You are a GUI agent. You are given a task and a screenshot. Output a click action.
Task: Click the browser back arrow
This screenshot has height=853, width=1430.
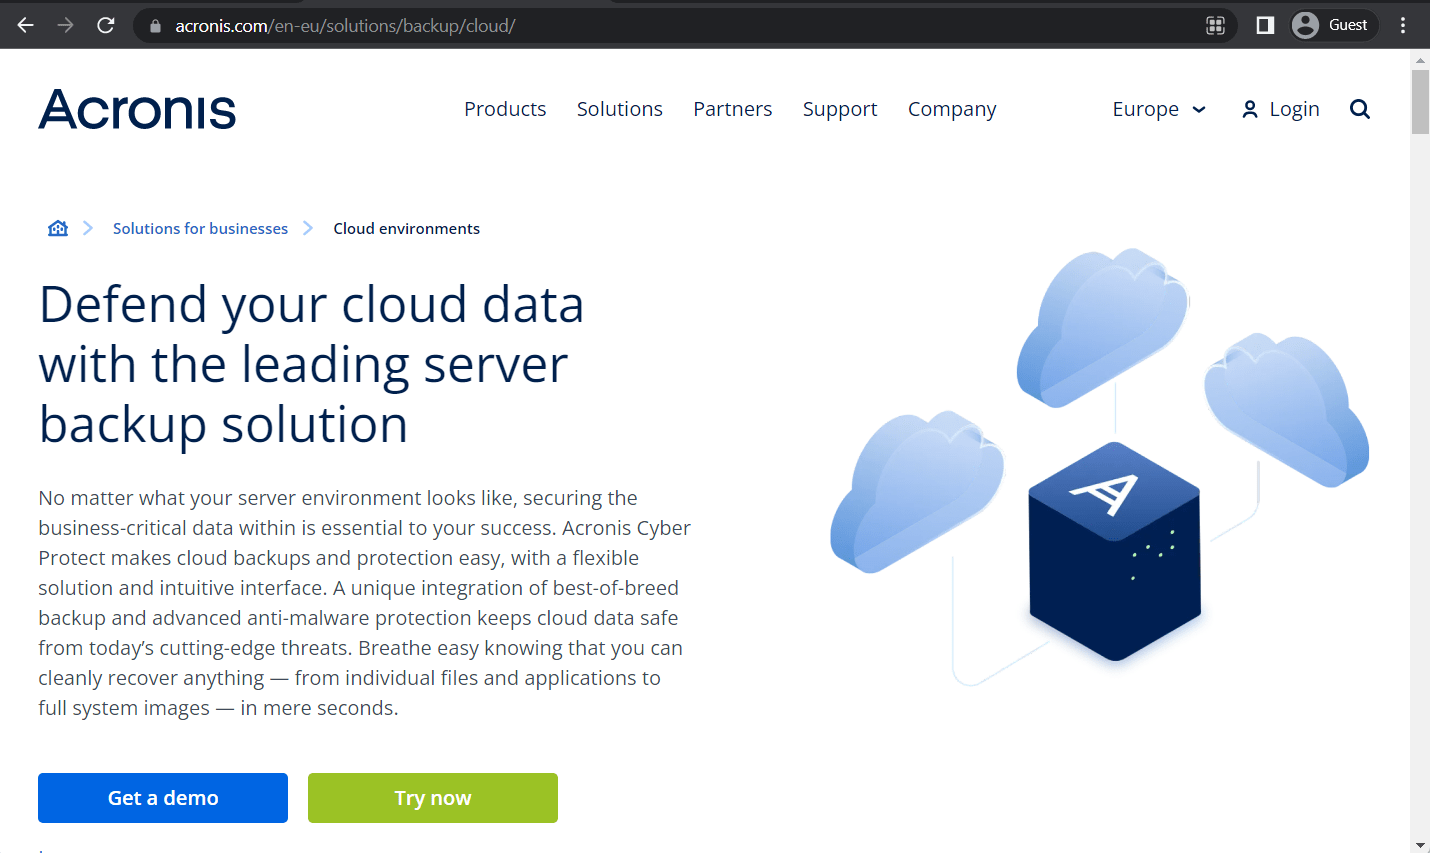tap(24, 25)
